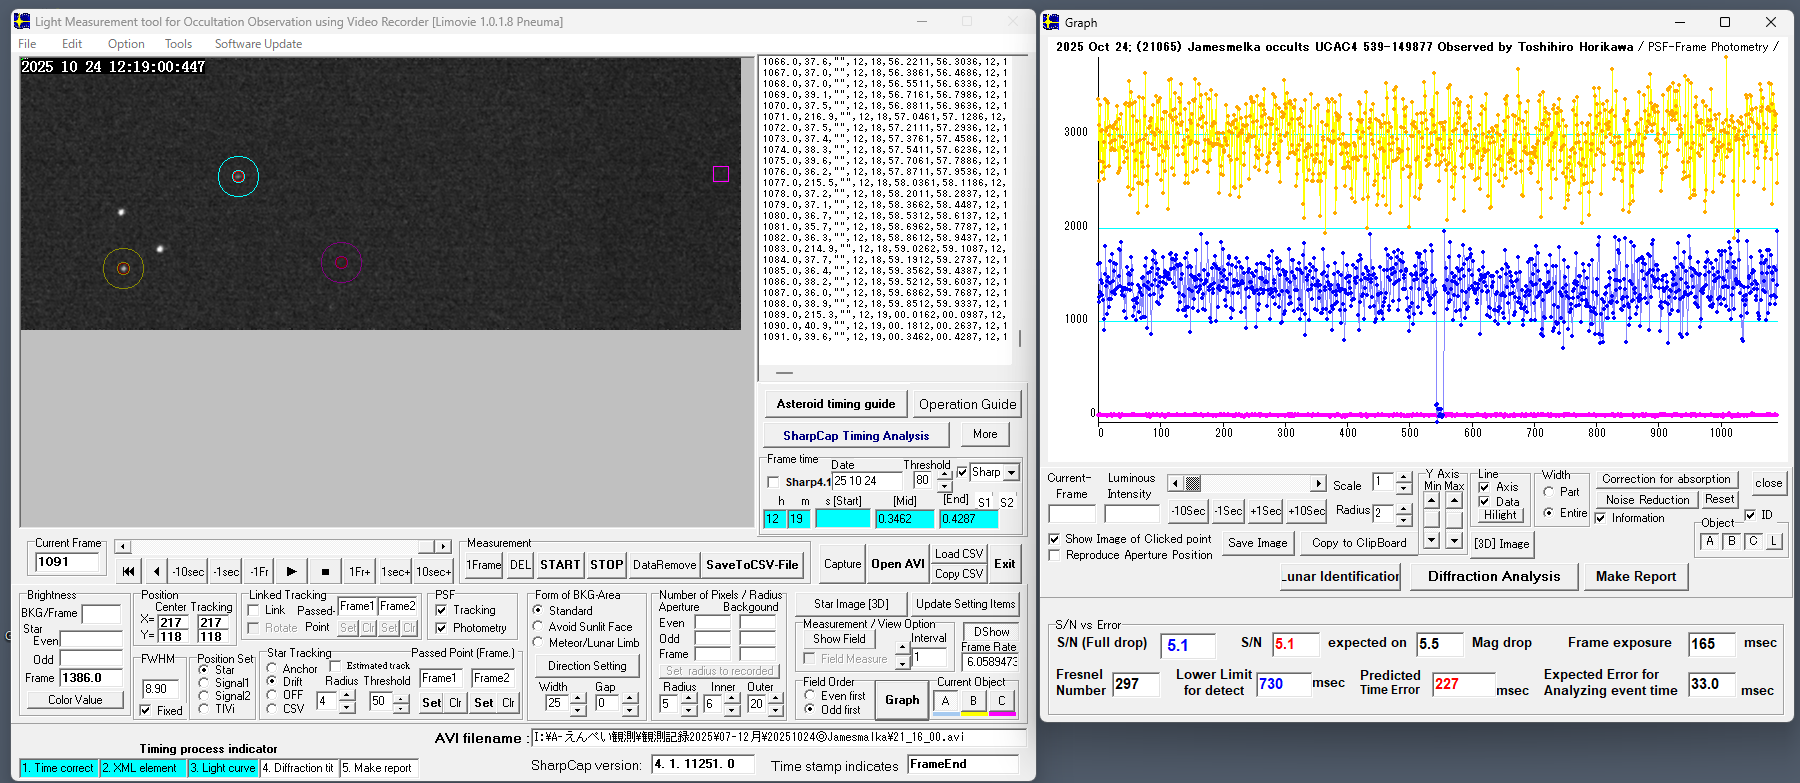The height and width of the screenshot is (783, 1800).
Task: Jump to first frame with skip-back icon
Action: [128, 571]
